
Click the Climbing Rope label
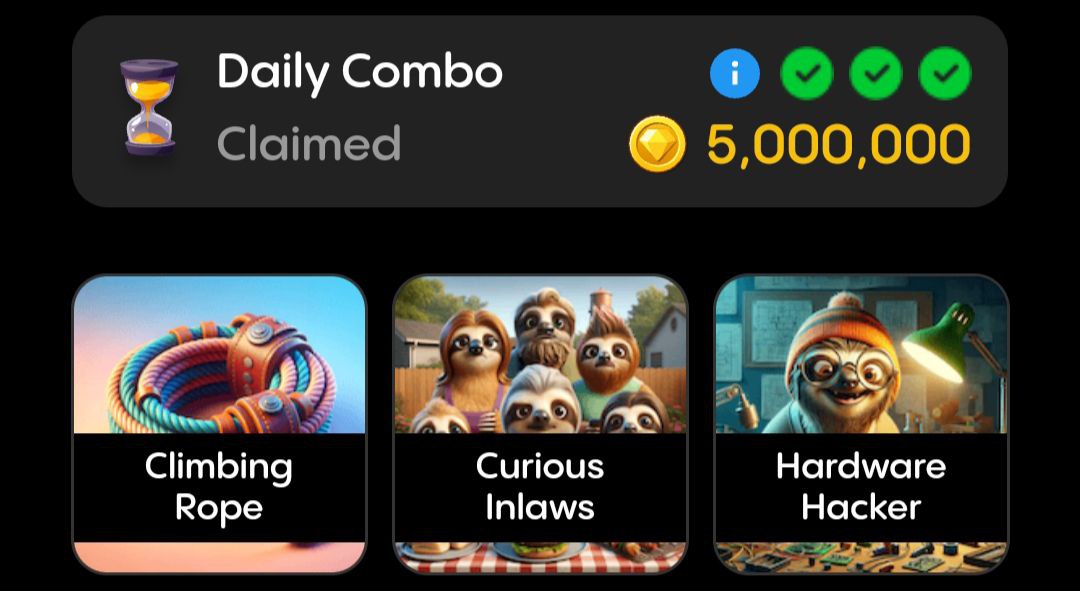(x=219, y=488)
